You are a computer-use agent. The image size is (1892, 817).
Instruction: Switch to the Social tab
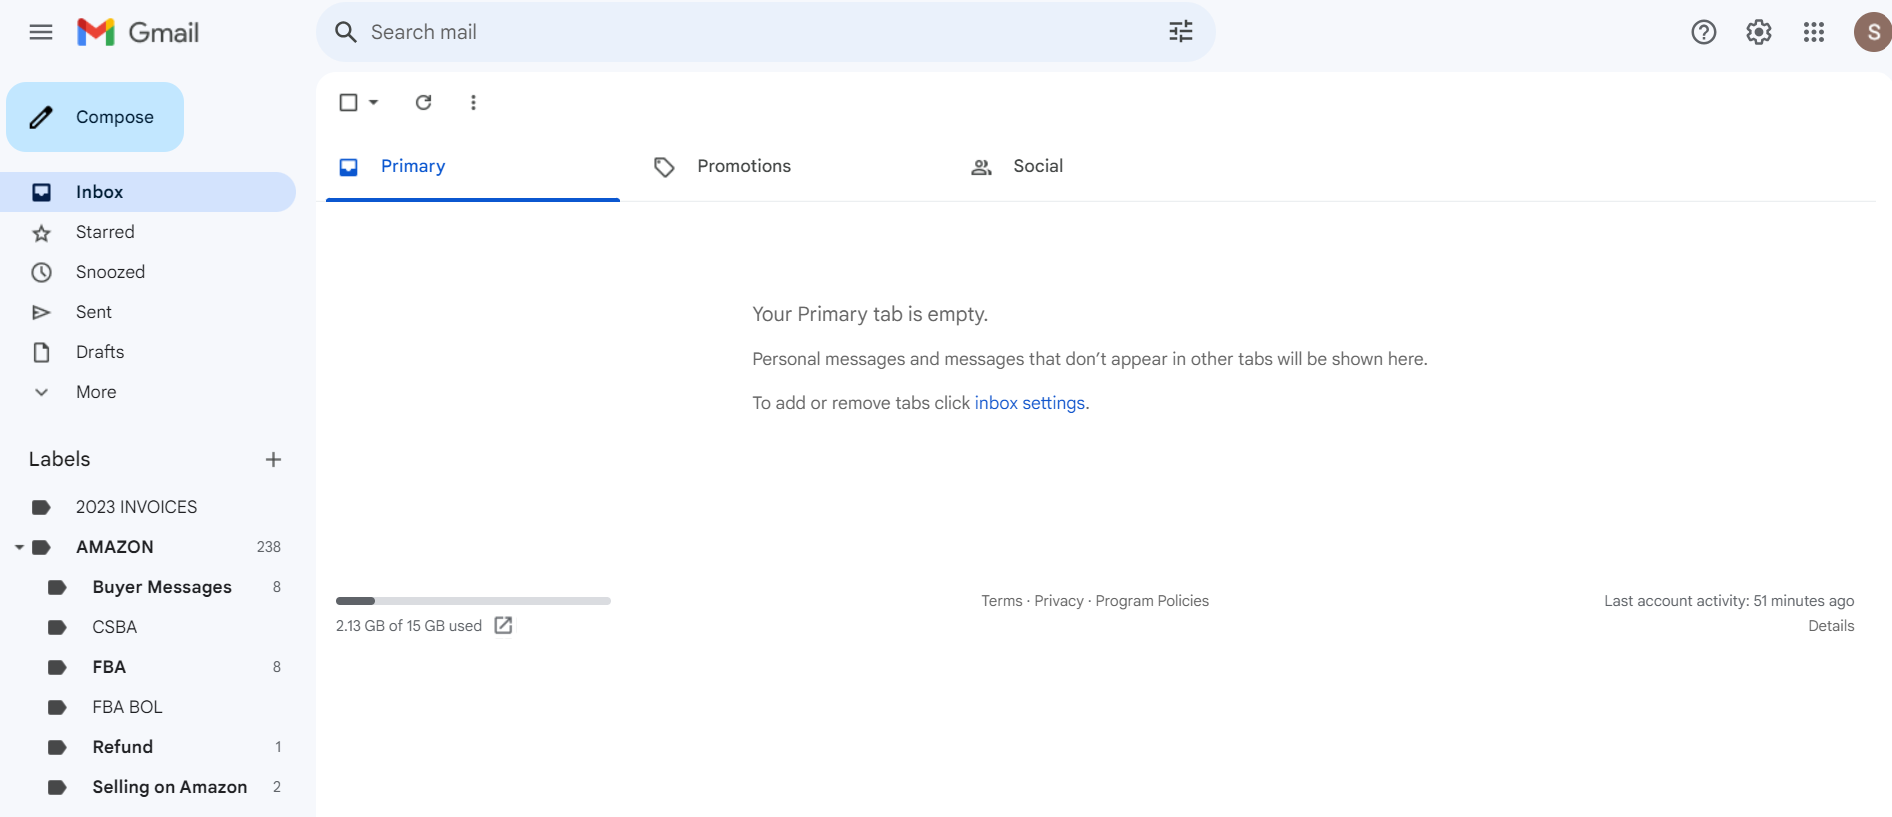pyautogui.click(x=1105, y=166)
